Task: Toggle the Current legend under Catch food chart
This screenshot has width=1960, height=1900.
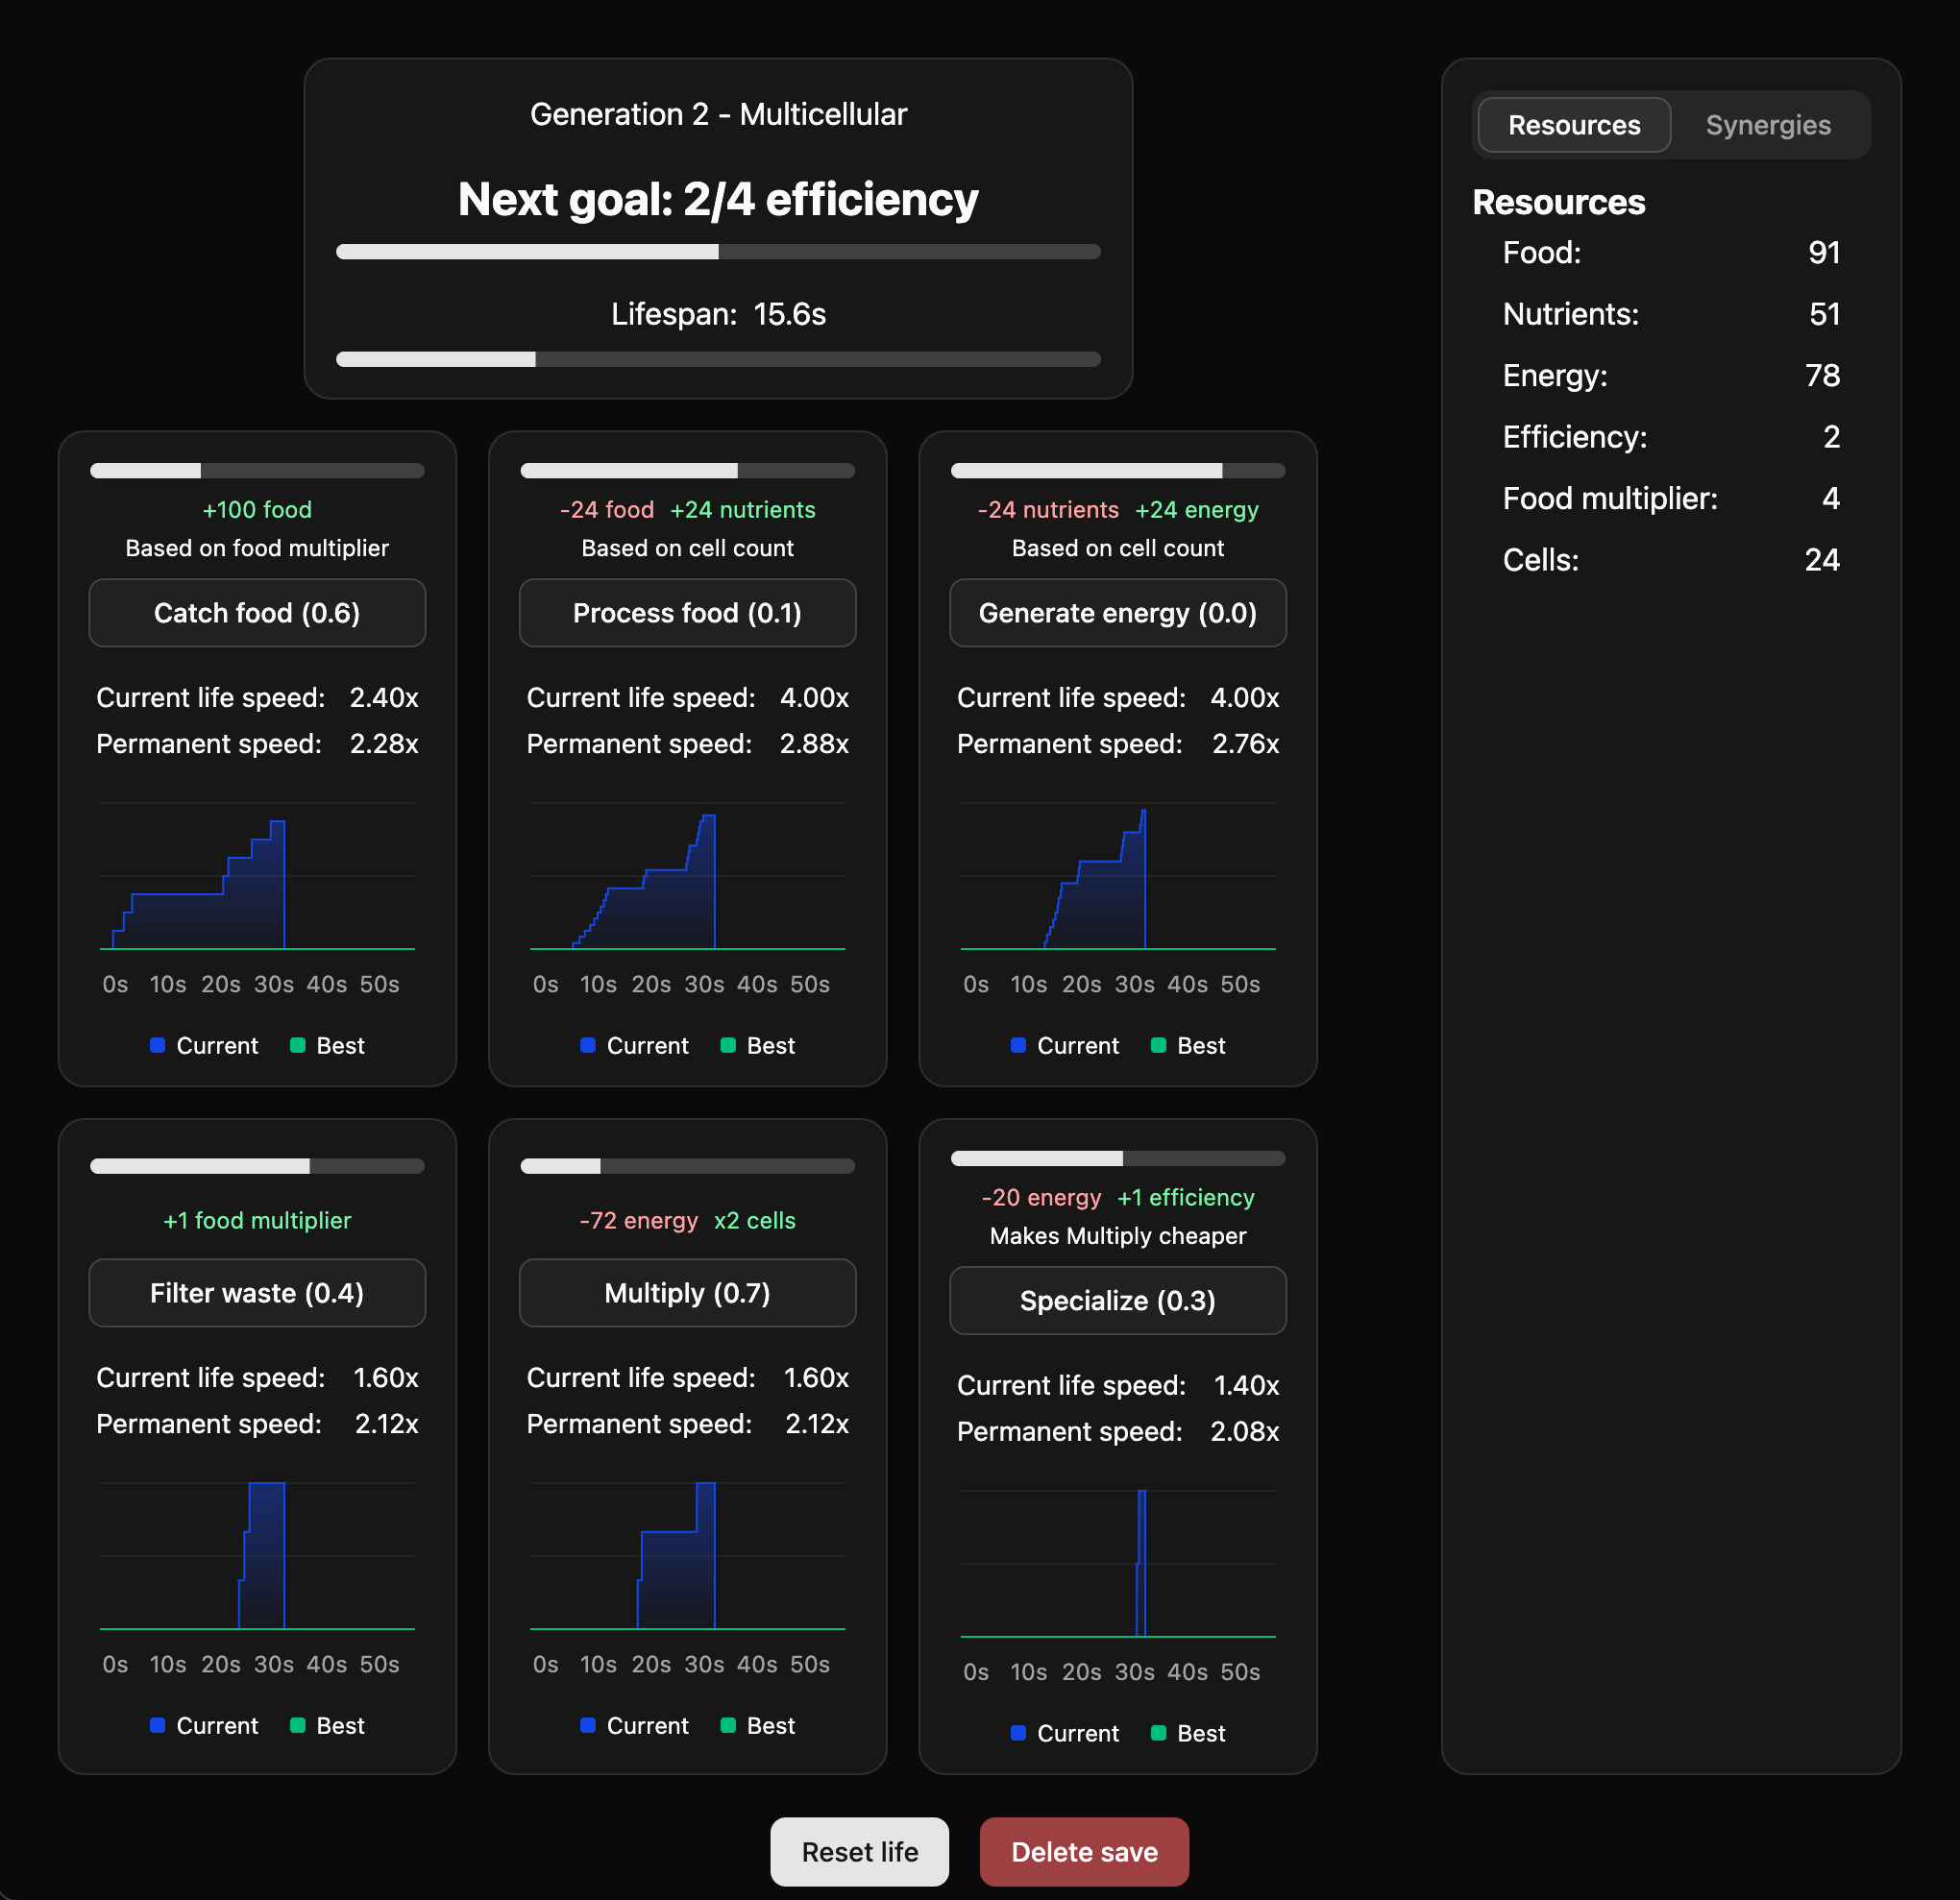Action: 204,1045
